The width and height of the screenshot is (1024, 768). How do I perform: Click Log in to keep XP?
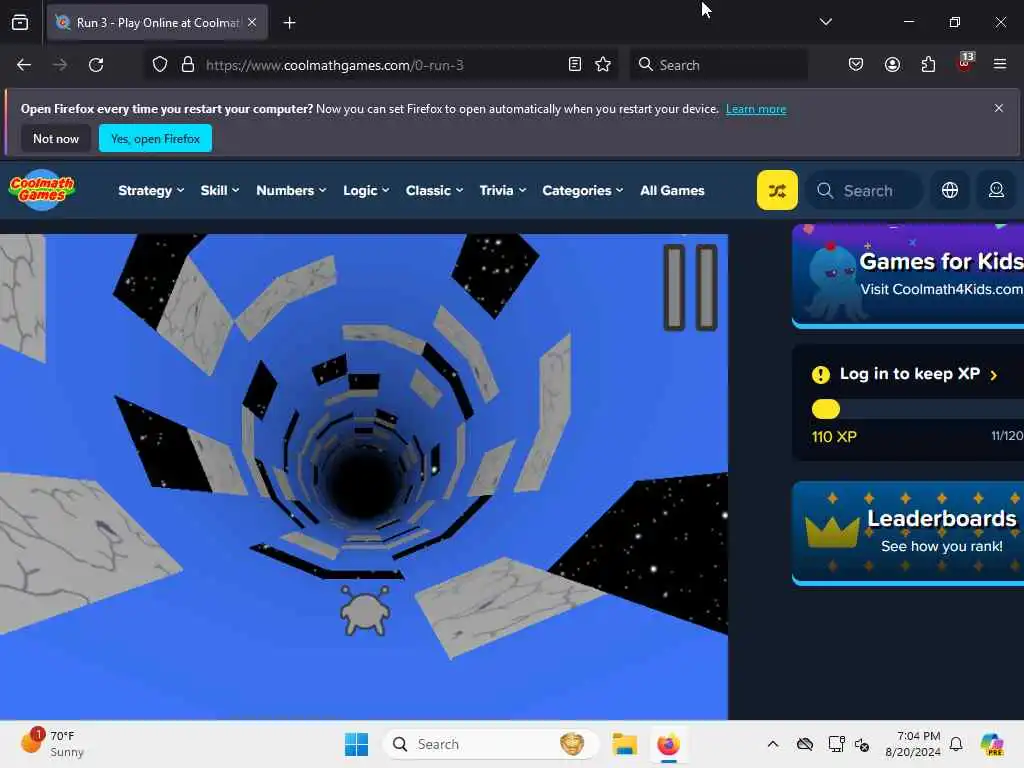(909, 374)
